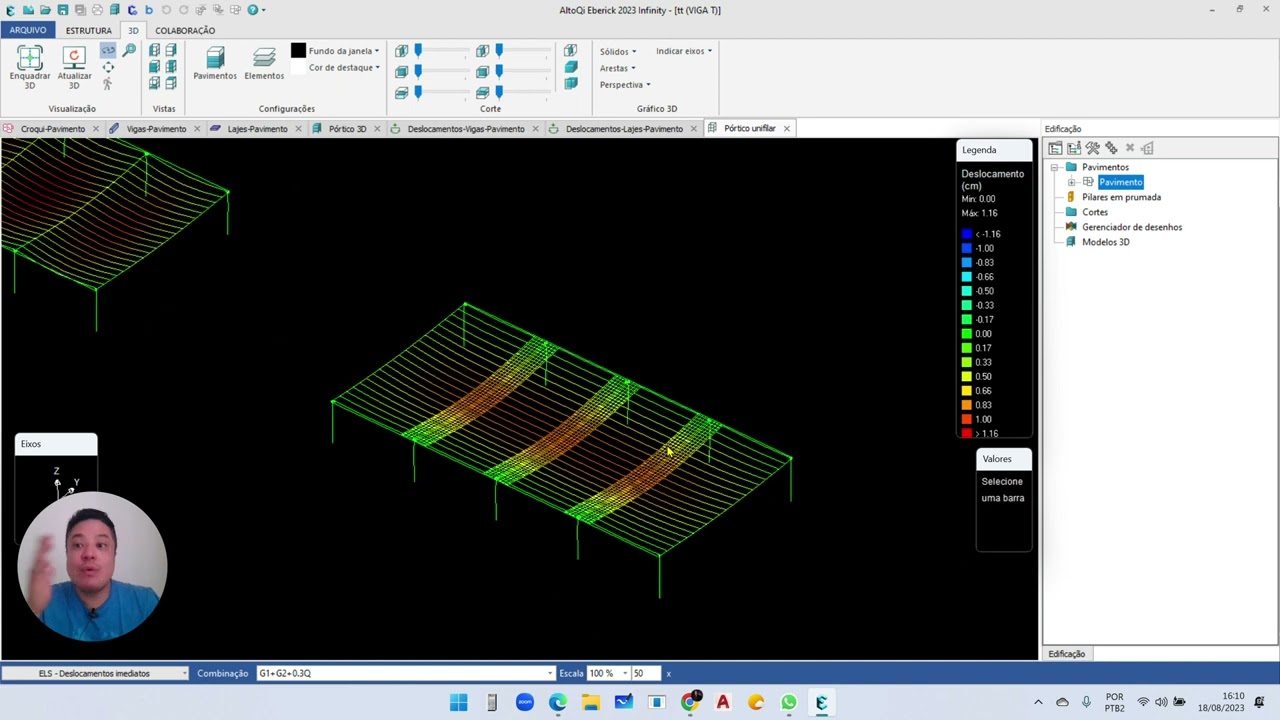Viewport: 1280px width, 720px height.
Task: Open the Sólidos dropdown
Action: (617, 51)
